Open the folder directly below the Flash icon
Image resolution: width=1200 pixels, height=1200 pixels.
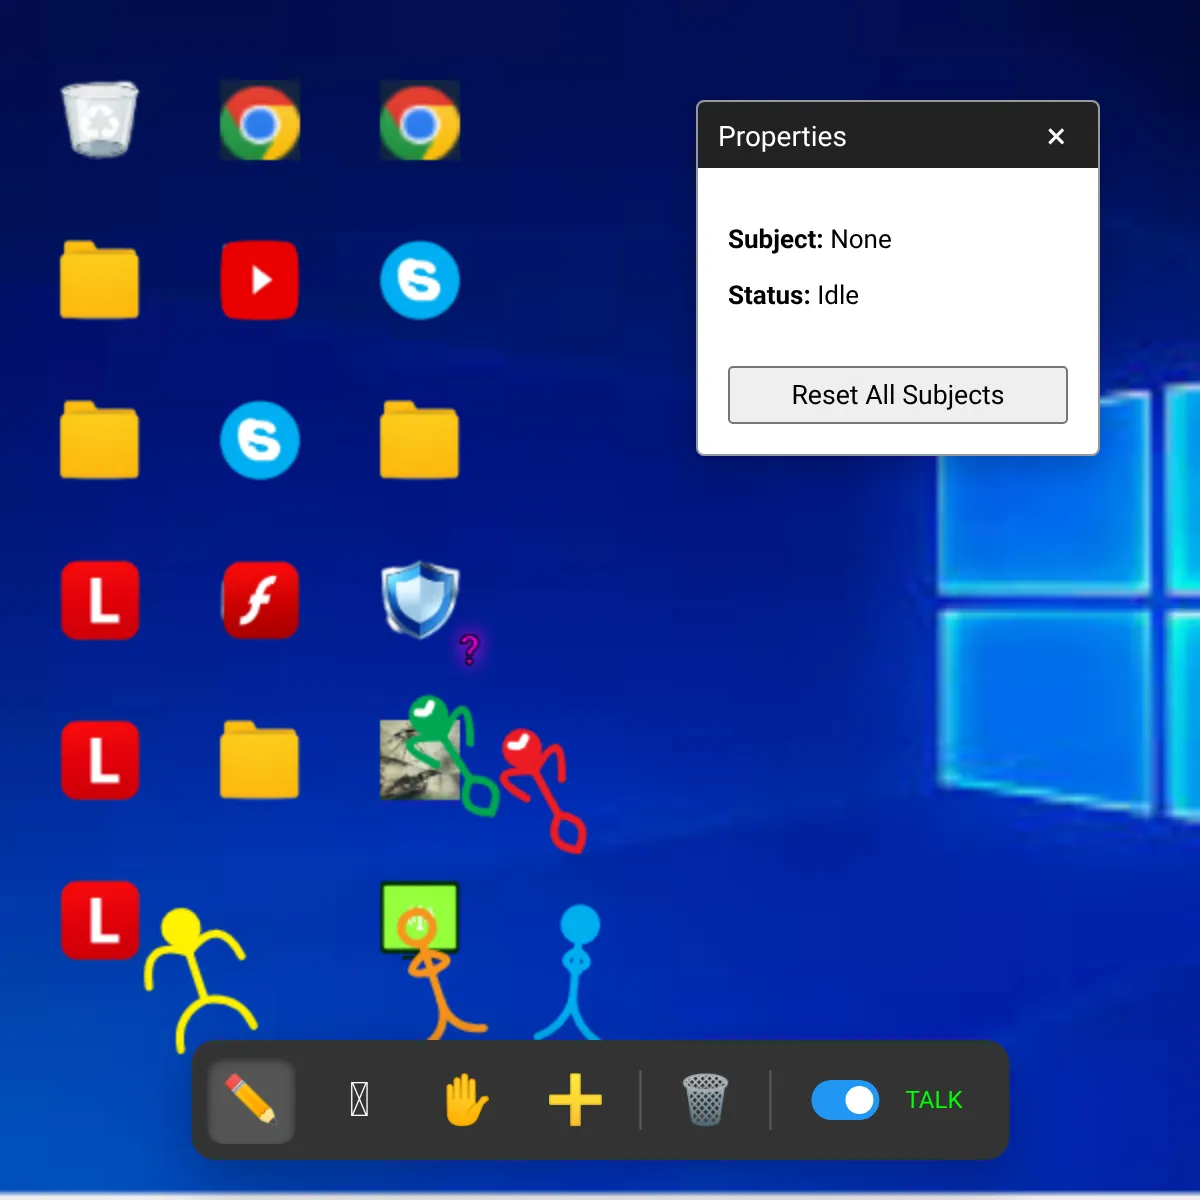(x=260, y=760)
